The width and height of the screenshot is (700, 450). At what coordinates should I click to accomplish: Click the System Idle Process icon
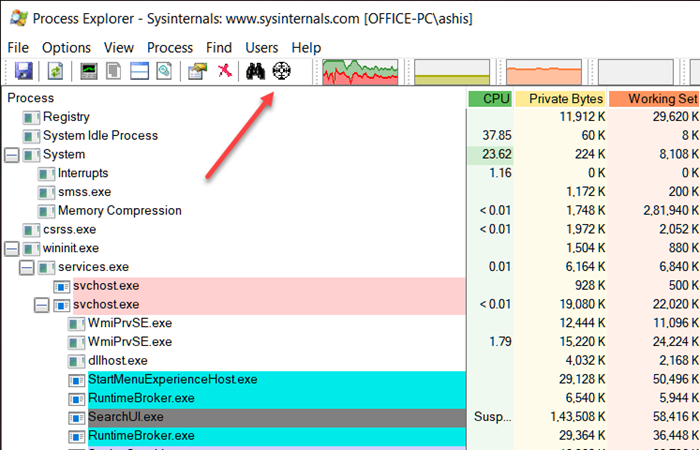(31, 136)
